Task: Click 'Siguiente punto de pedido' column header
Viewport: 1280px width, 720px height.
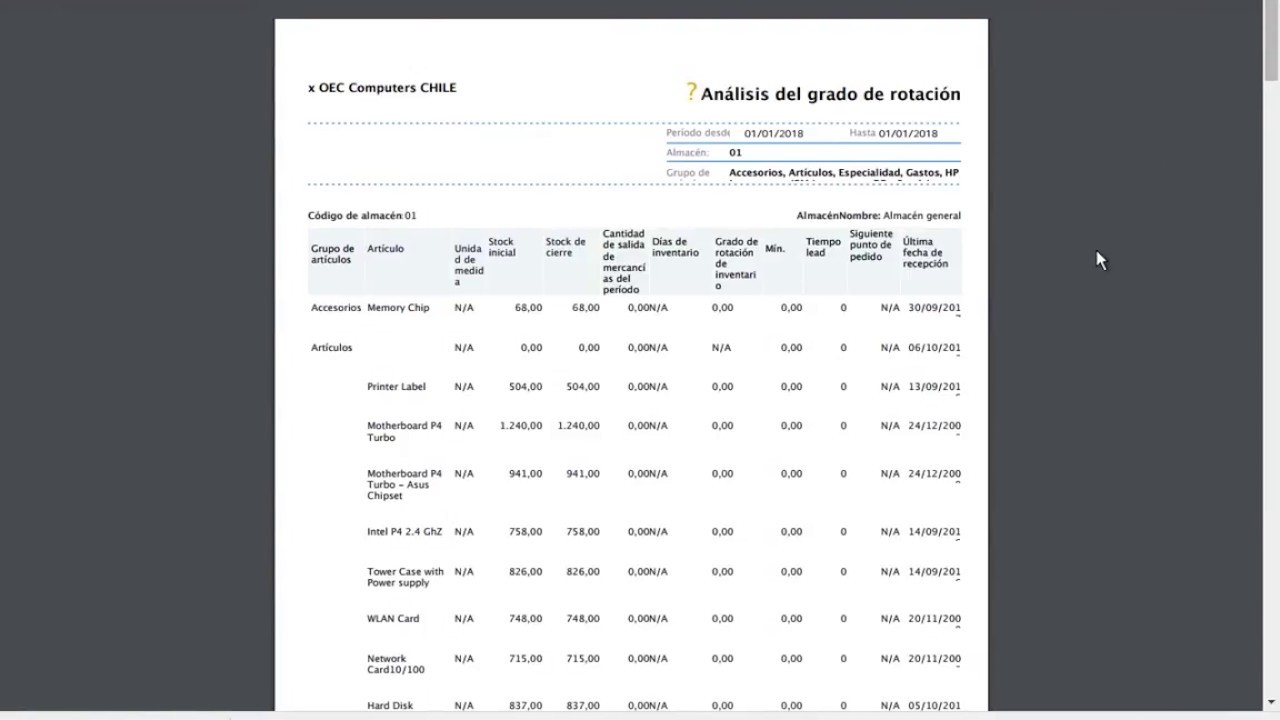Action: [873, 245]
